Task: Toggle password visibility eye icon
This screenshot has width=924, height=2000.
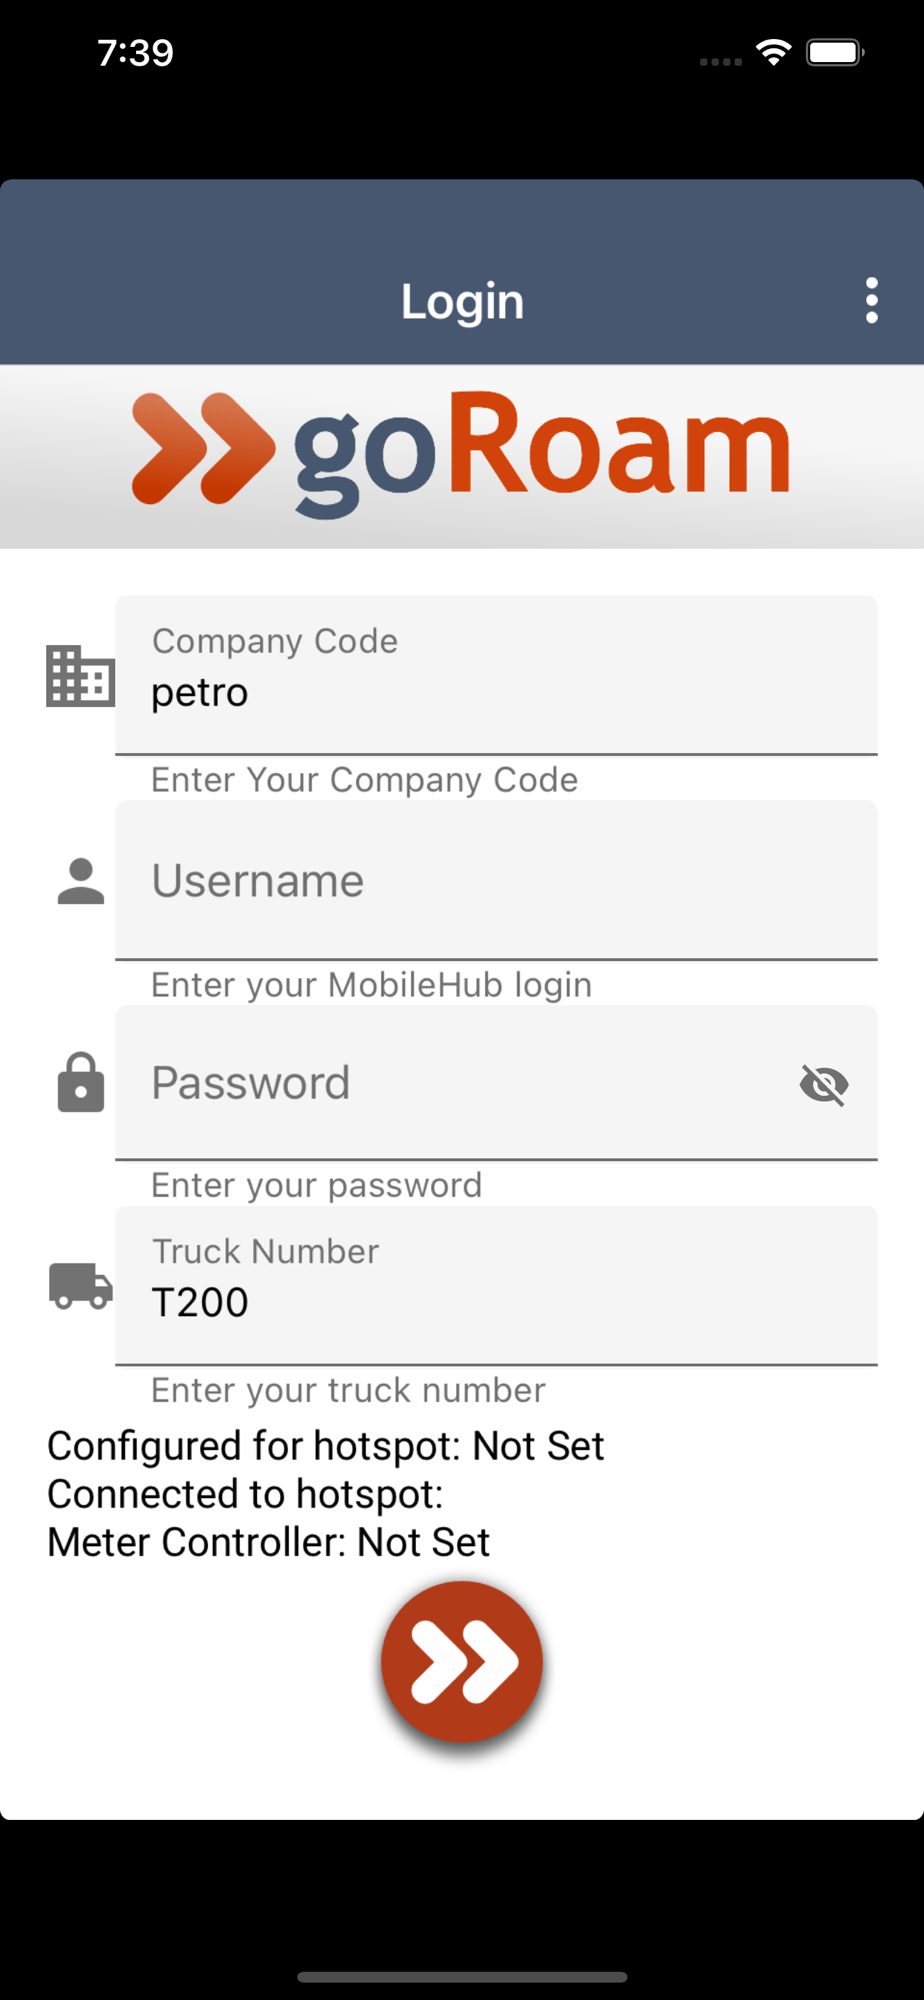Action: (824, 1084)
